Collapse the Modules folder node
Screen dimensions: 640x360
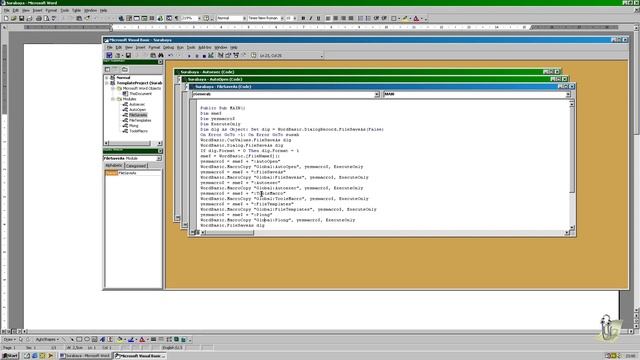click(113, 99)
